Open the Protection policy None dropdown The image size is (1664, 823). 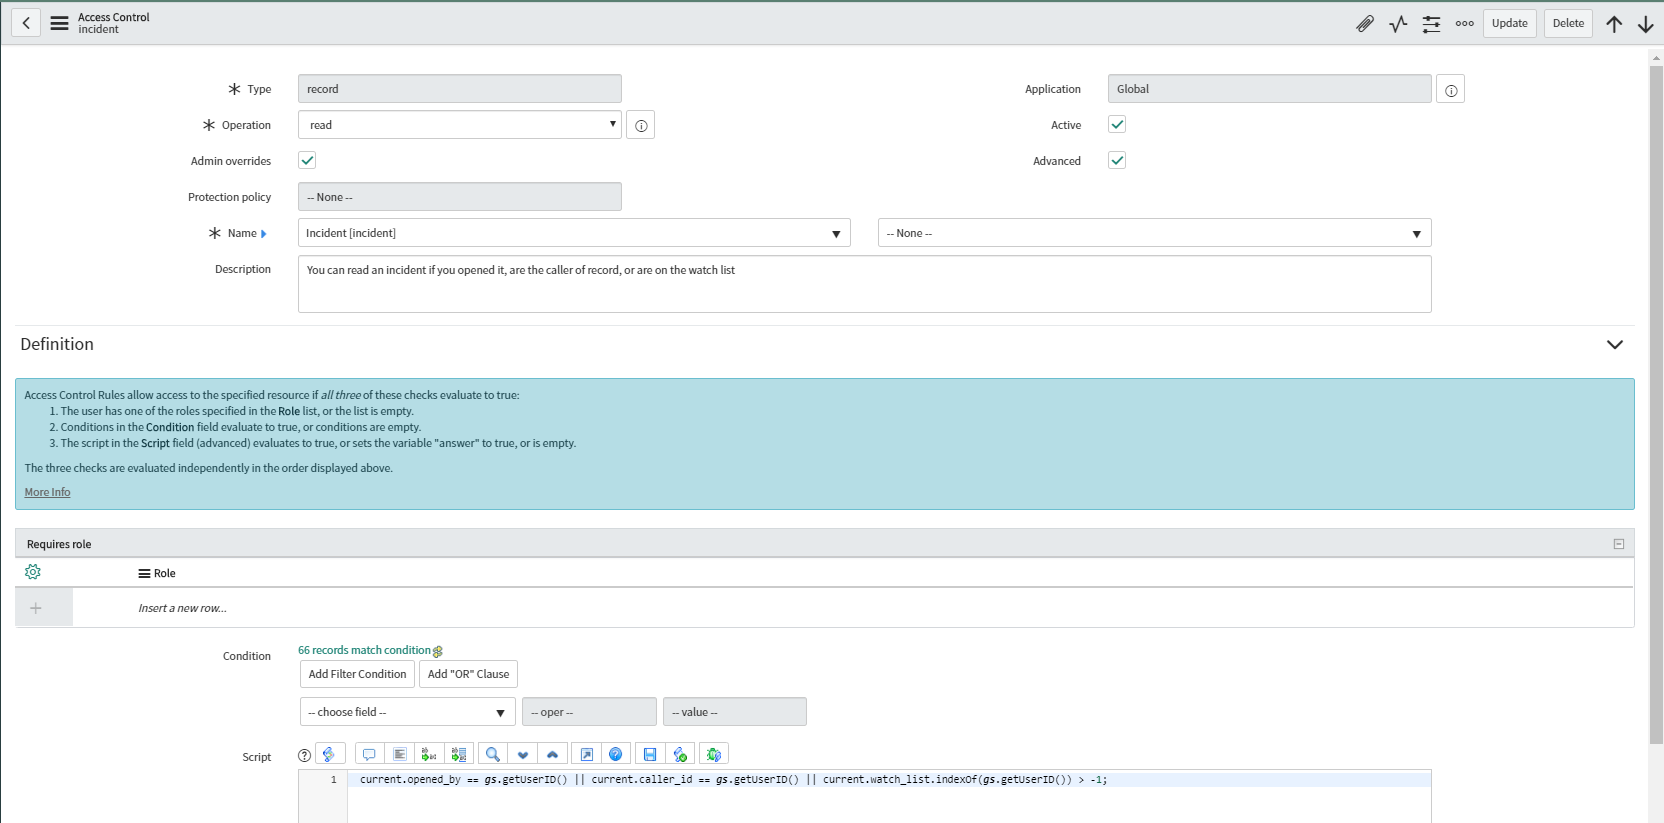tap(460, 197)
